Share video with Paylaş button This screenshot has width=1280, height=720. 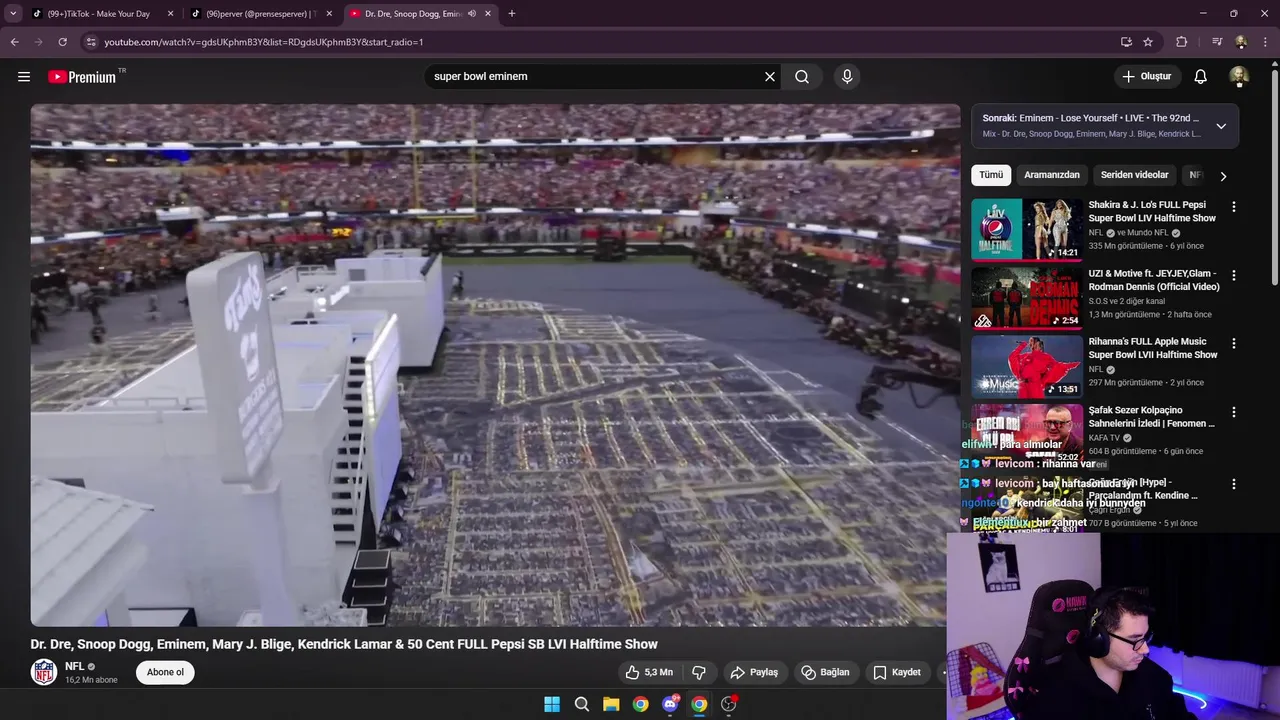[754, 672]
